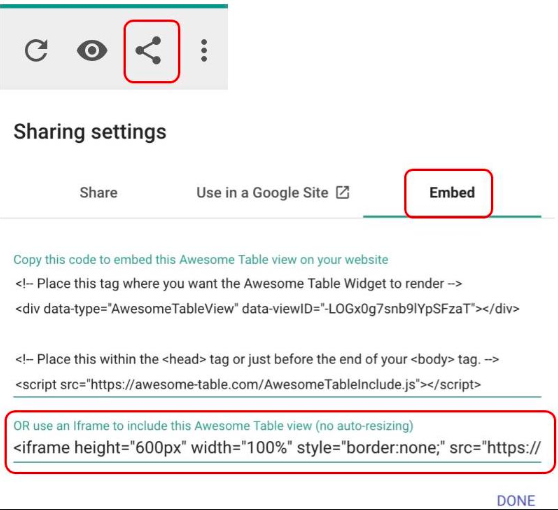
Task: Click the DONE button
Action: pyautogui.click(x=516, y=500)
